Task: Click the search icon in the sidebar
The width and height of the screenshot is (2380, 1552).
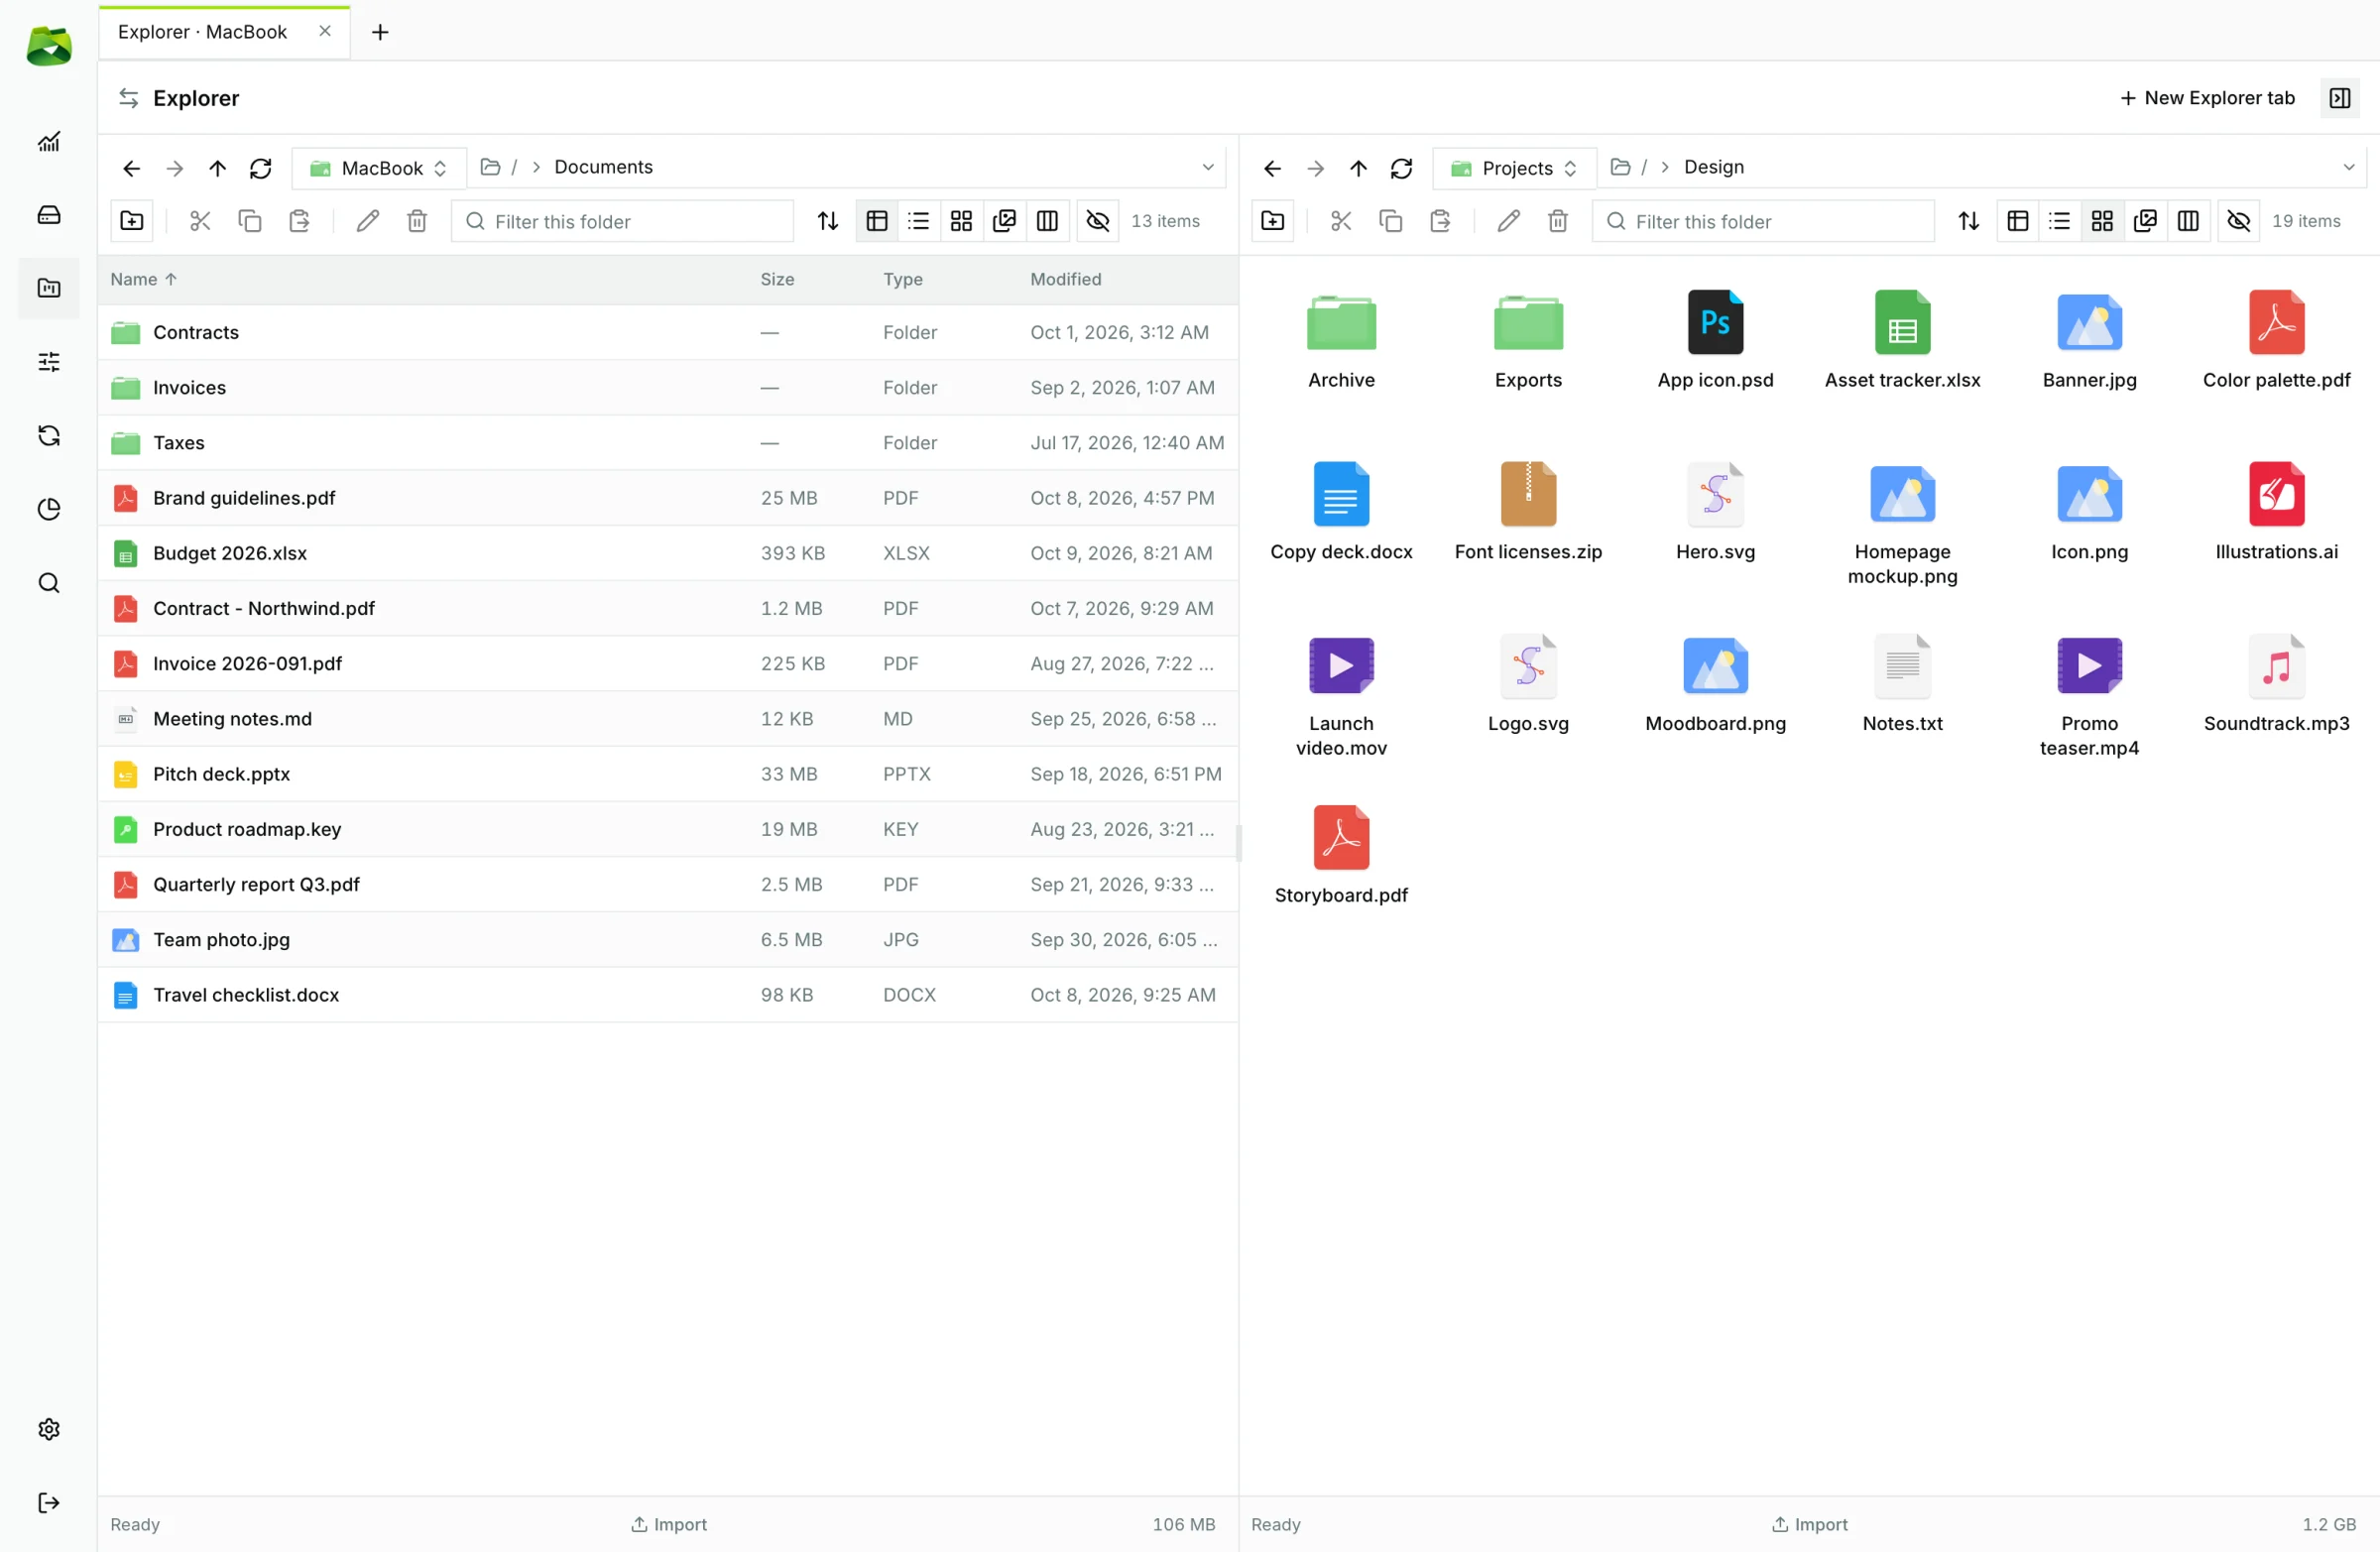Action: coord(48,582)
